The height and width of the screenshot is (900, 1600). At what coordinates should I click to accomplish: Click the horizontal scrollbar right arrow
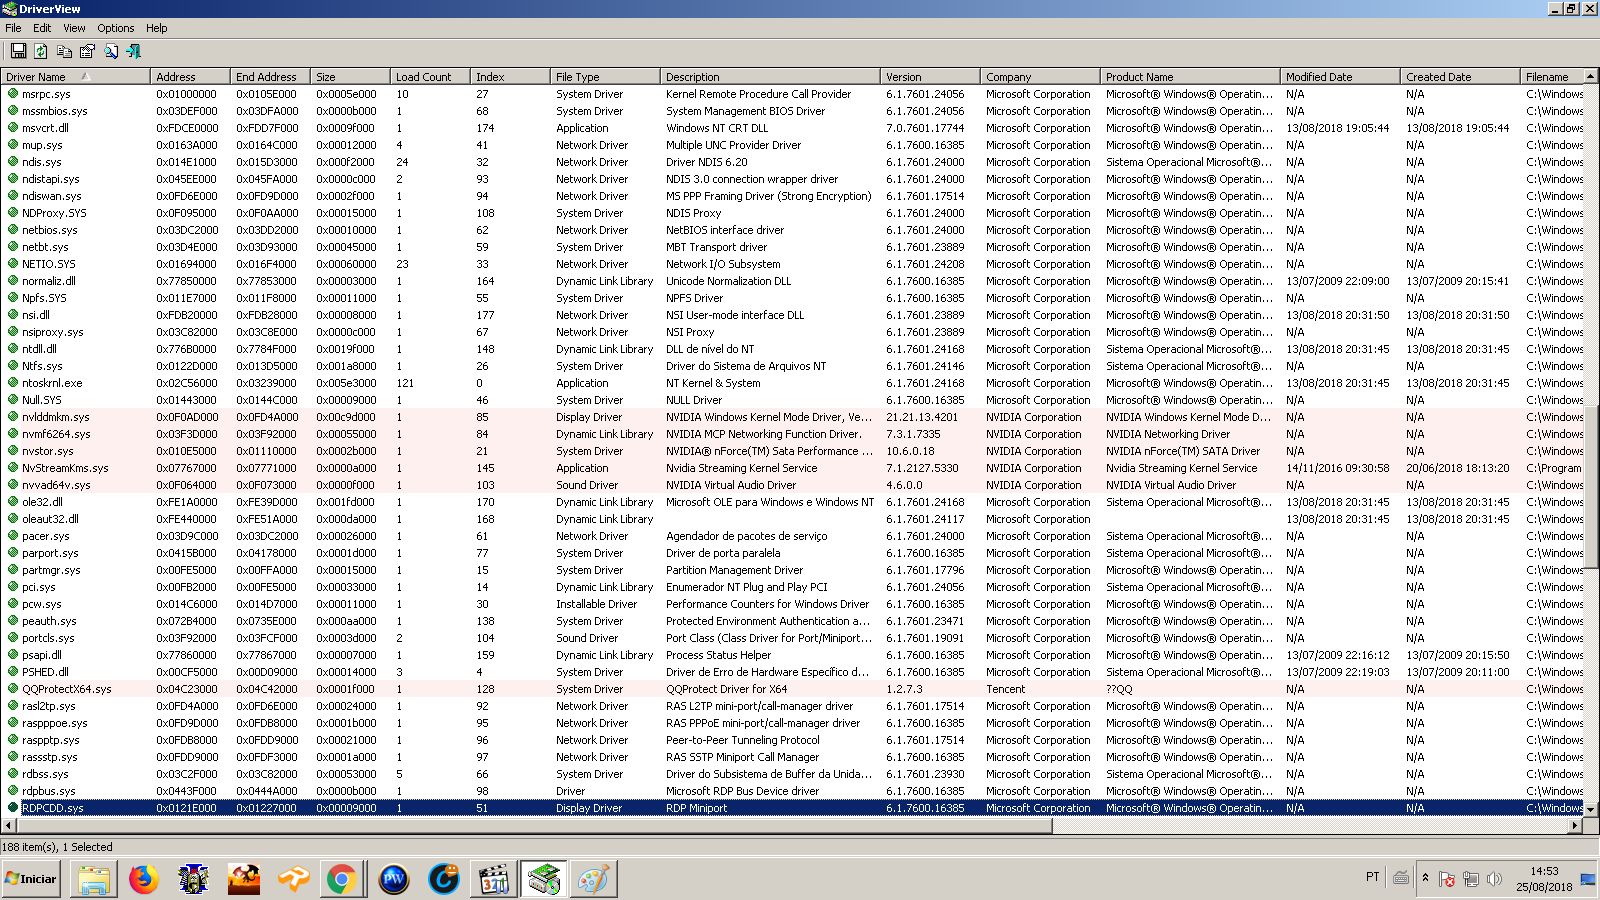(1576, 826)
